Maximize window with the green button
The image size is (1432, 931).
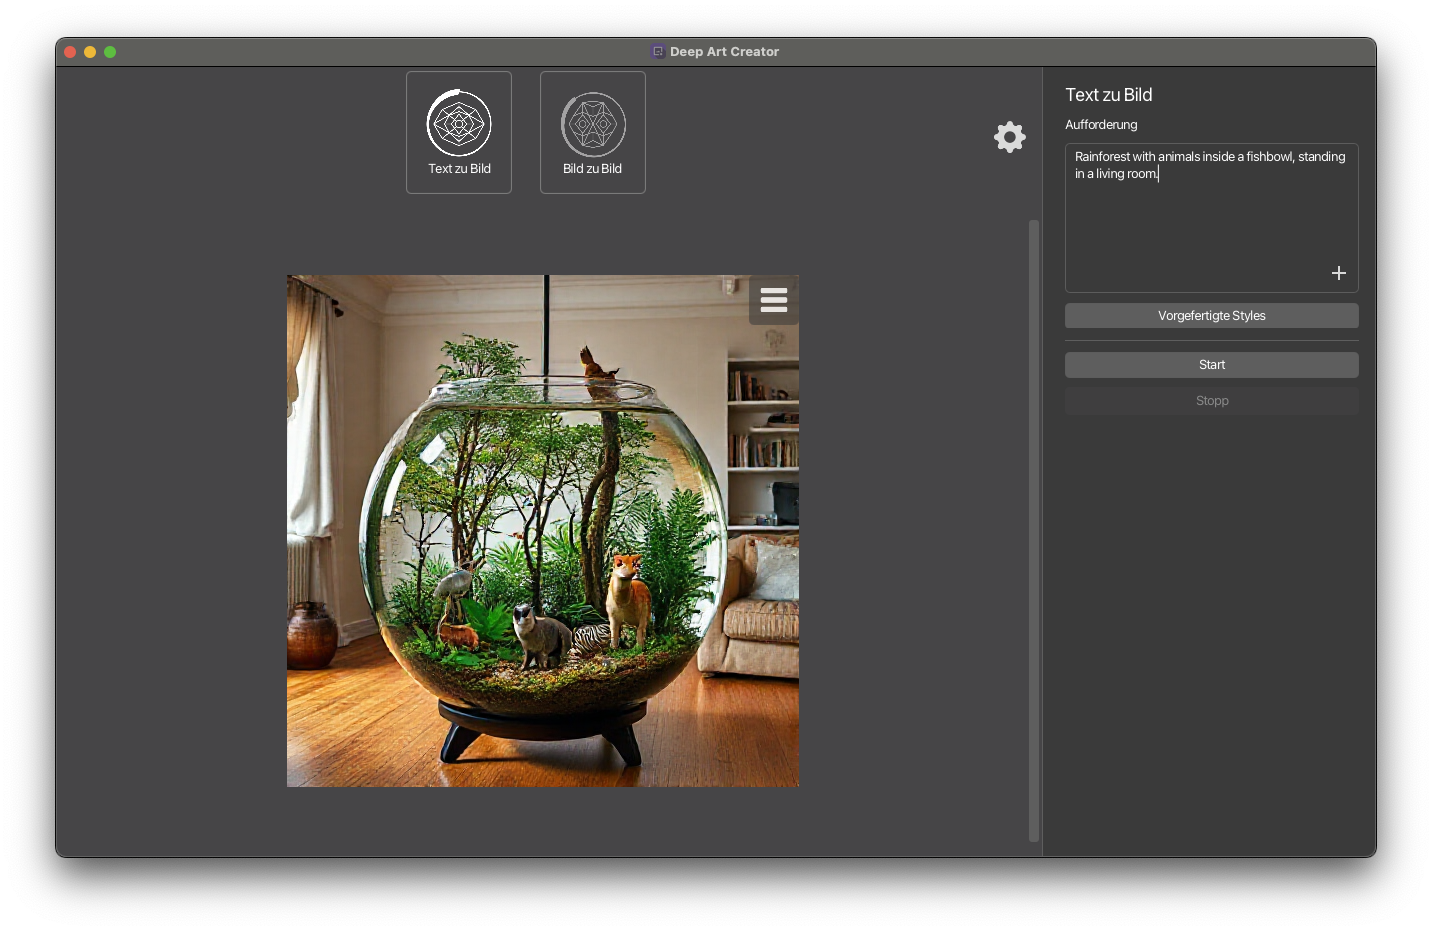(x=110, y=52)
